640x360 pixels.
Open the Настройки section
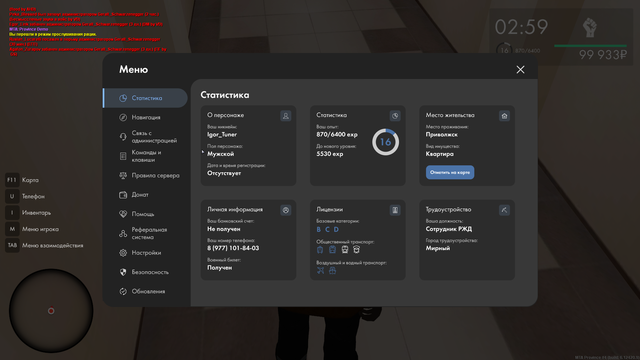[x=145, y=253]
